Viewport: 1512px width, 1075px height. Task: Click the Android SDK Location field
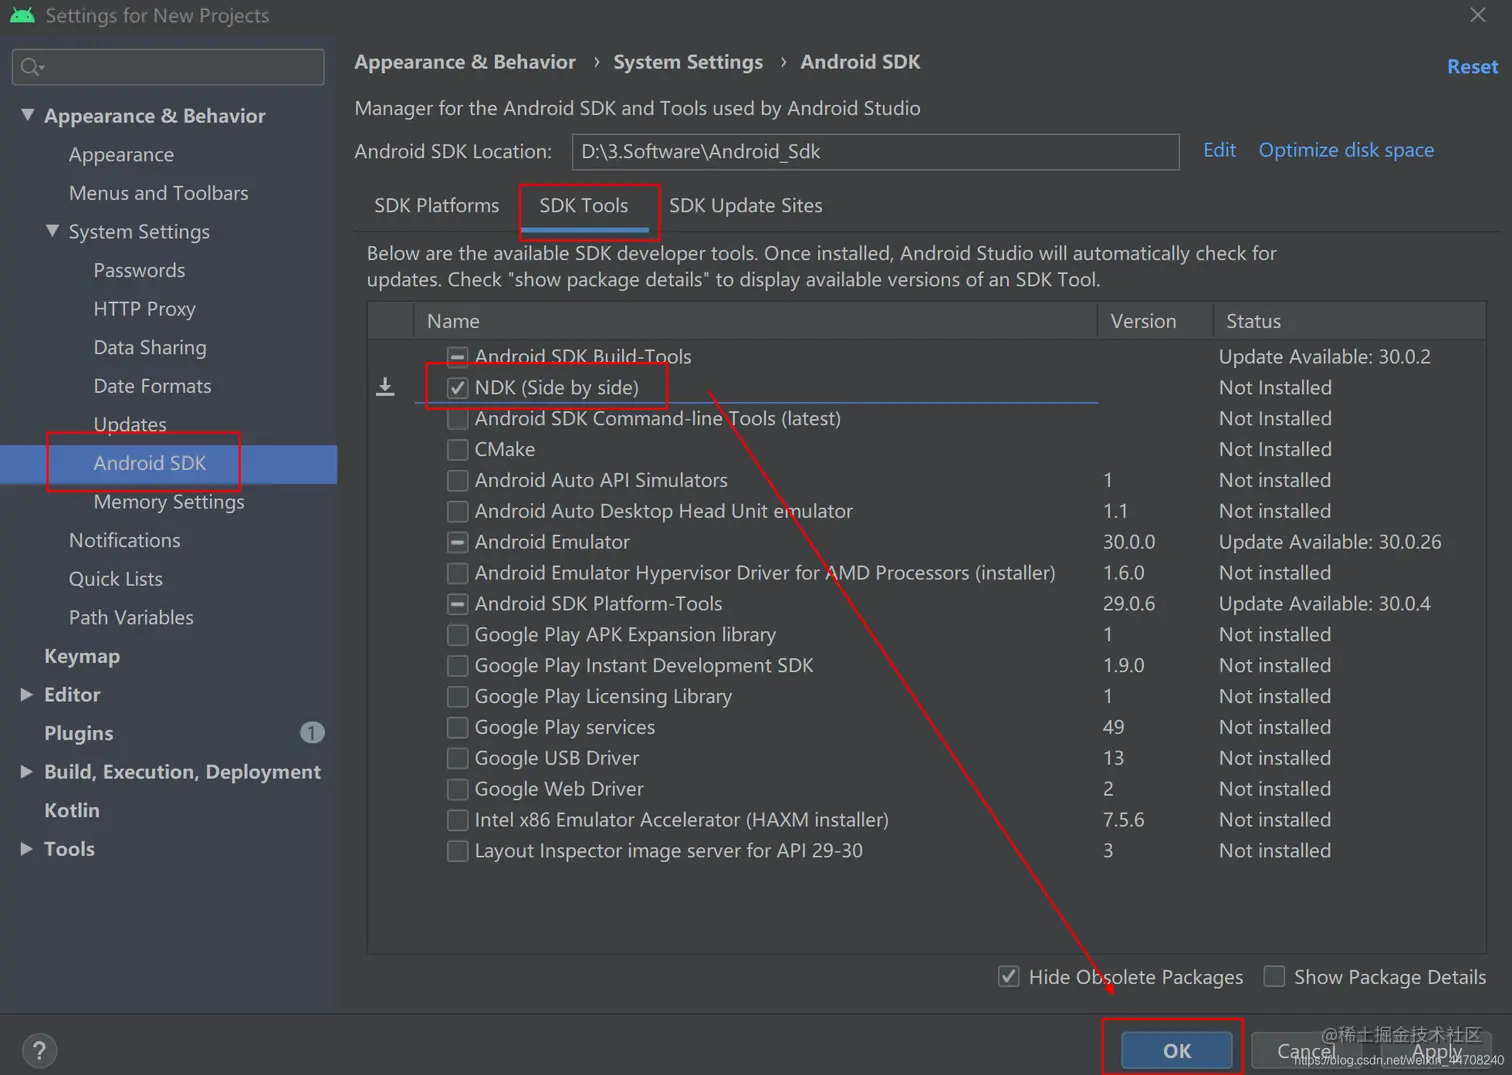click(x=875, y=152)
